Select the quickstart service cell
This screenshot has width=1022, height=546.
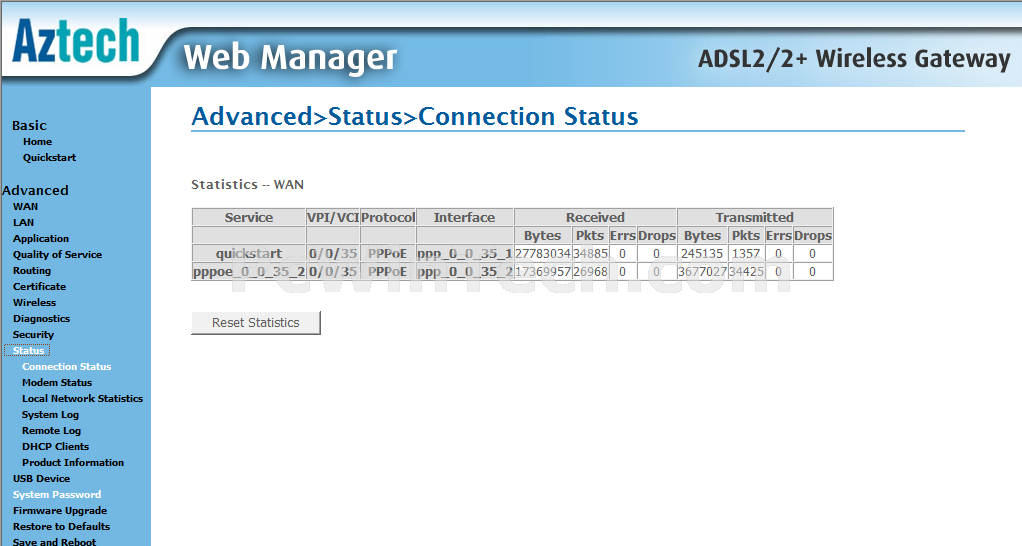click(x=249, y=253)
